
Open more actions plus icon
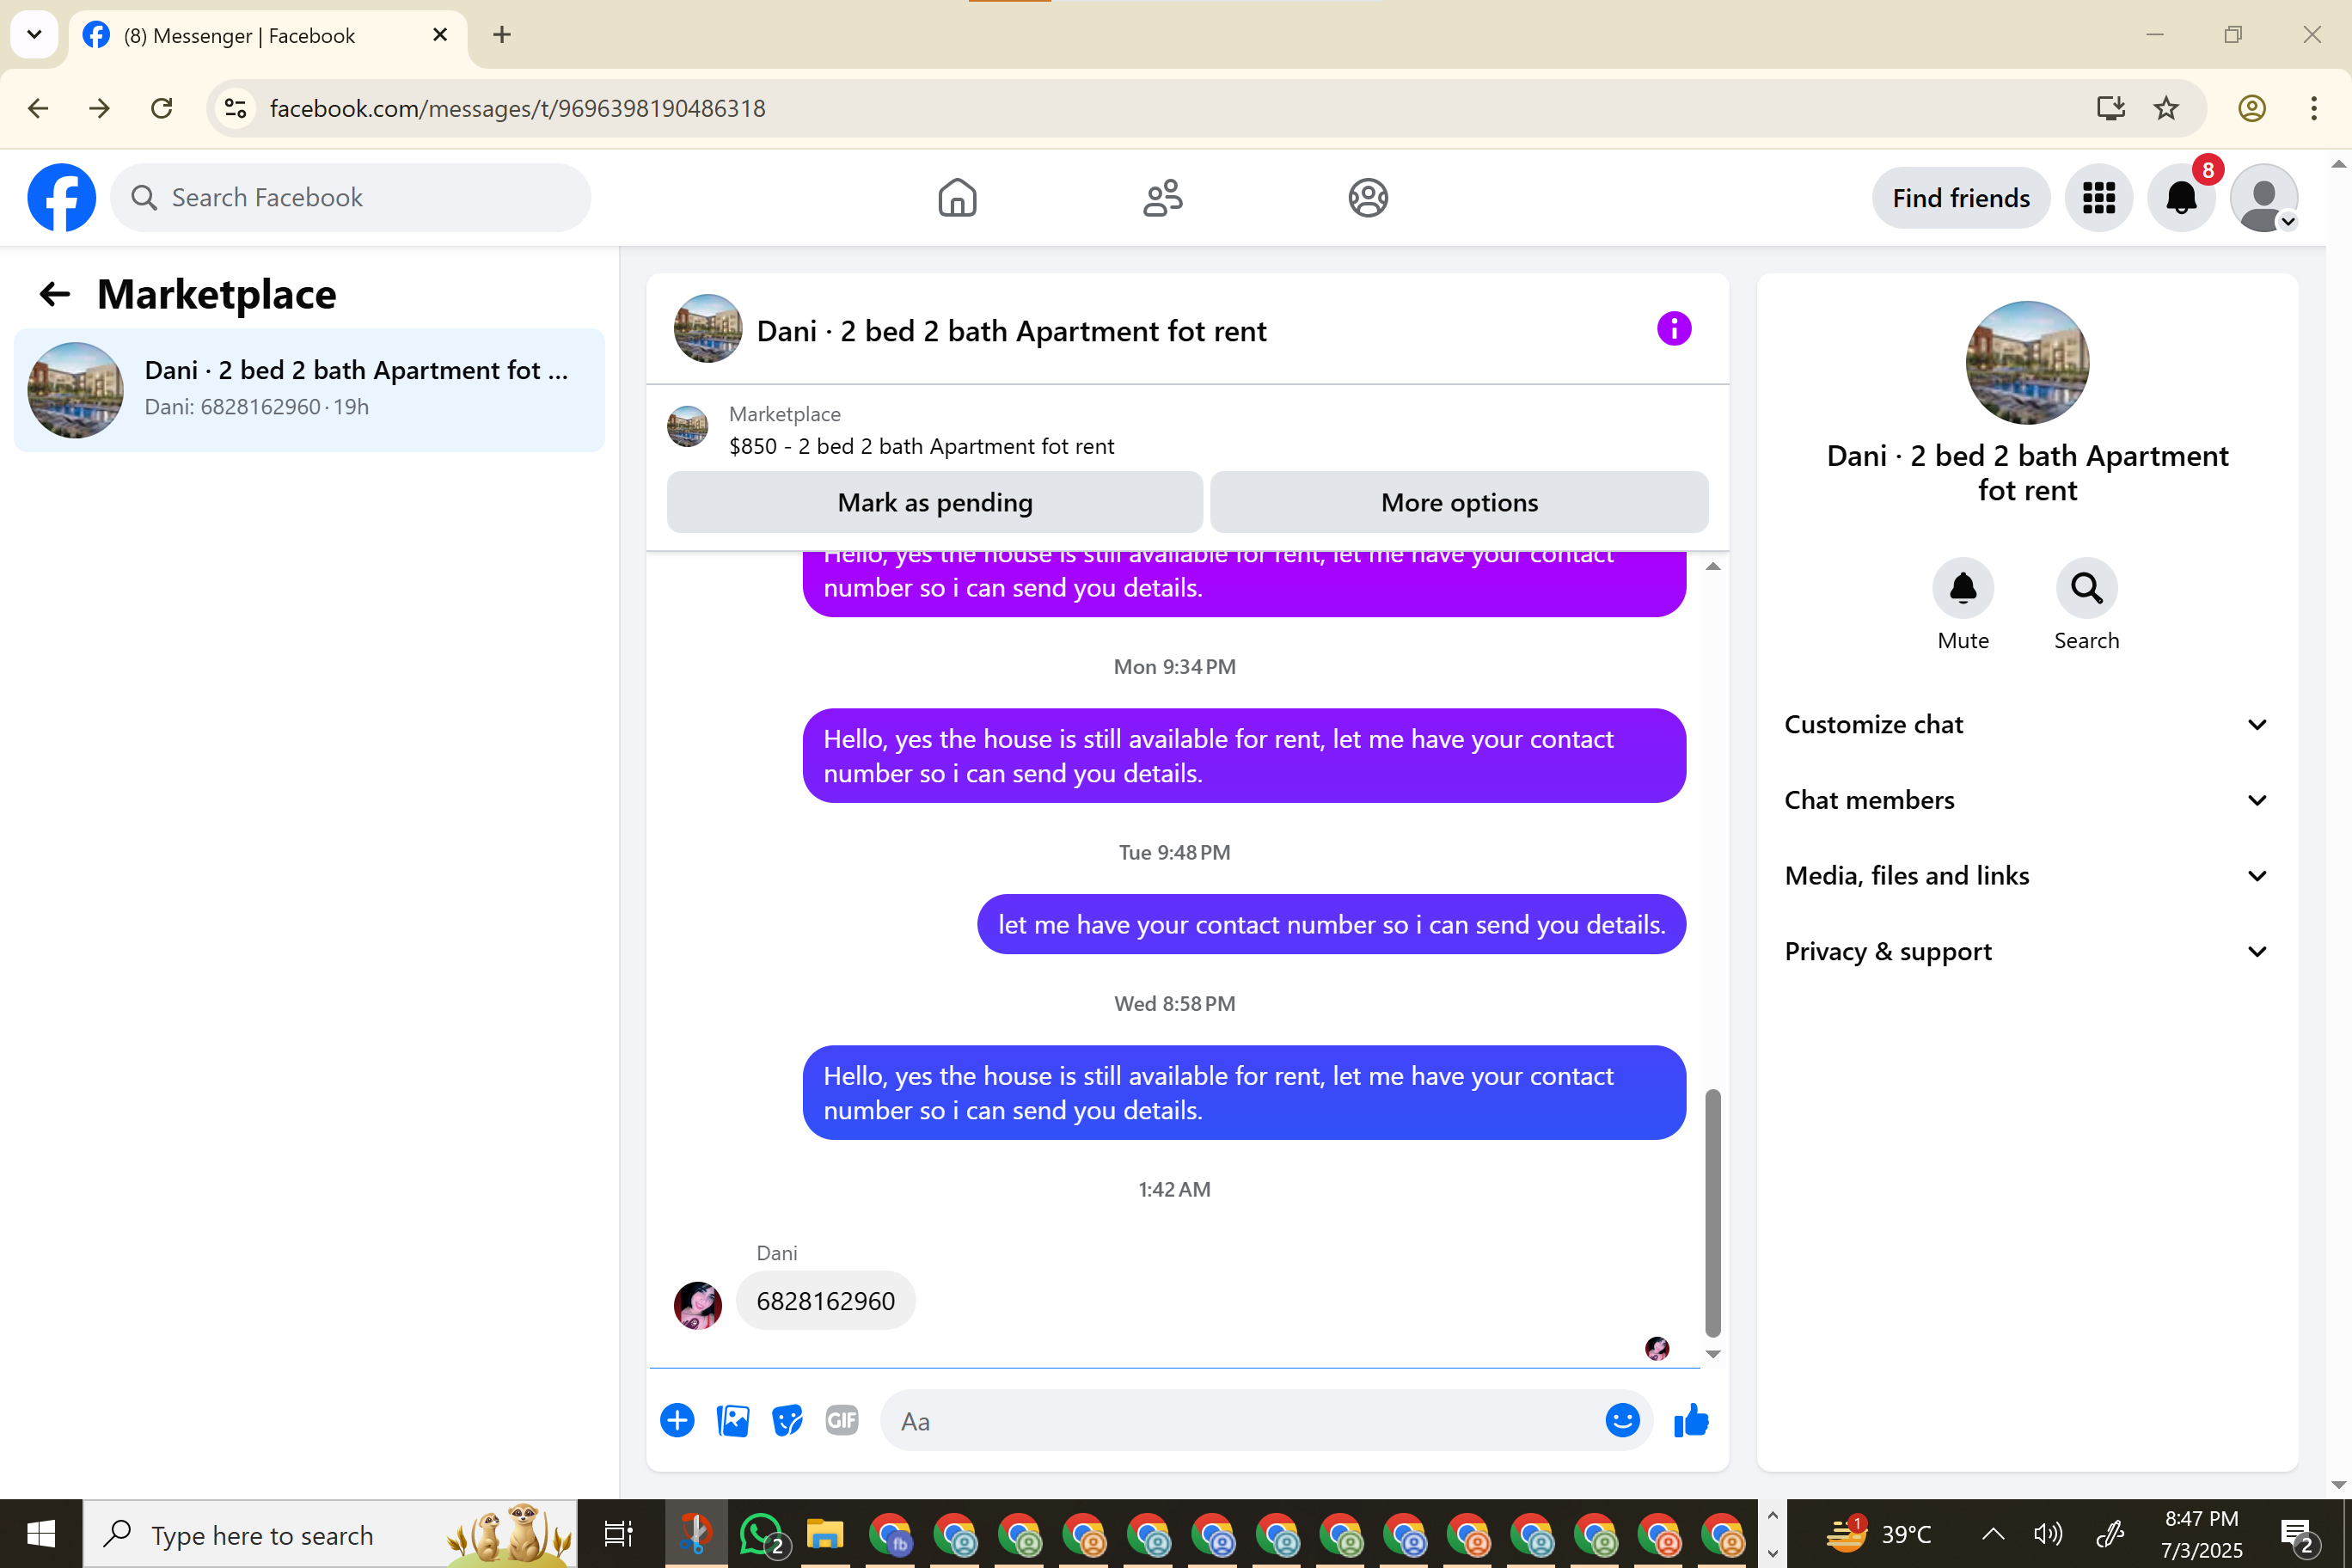(x=677, y=1420)
